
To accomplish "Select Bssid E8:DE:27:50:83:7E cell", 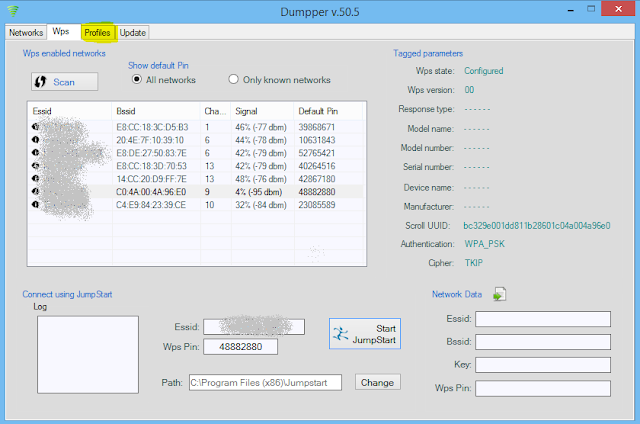I will 151,153.
